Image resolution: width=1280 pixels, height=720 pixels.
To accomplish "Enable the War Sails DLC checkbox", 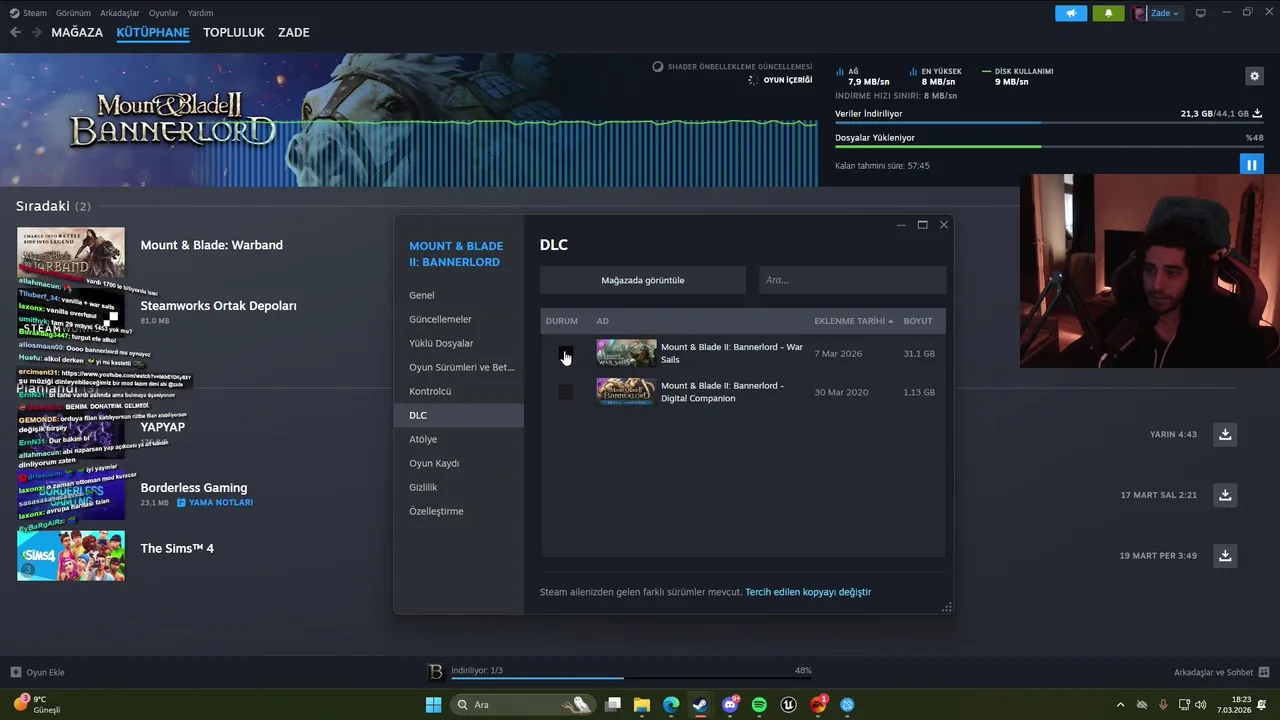I will 566,353.
